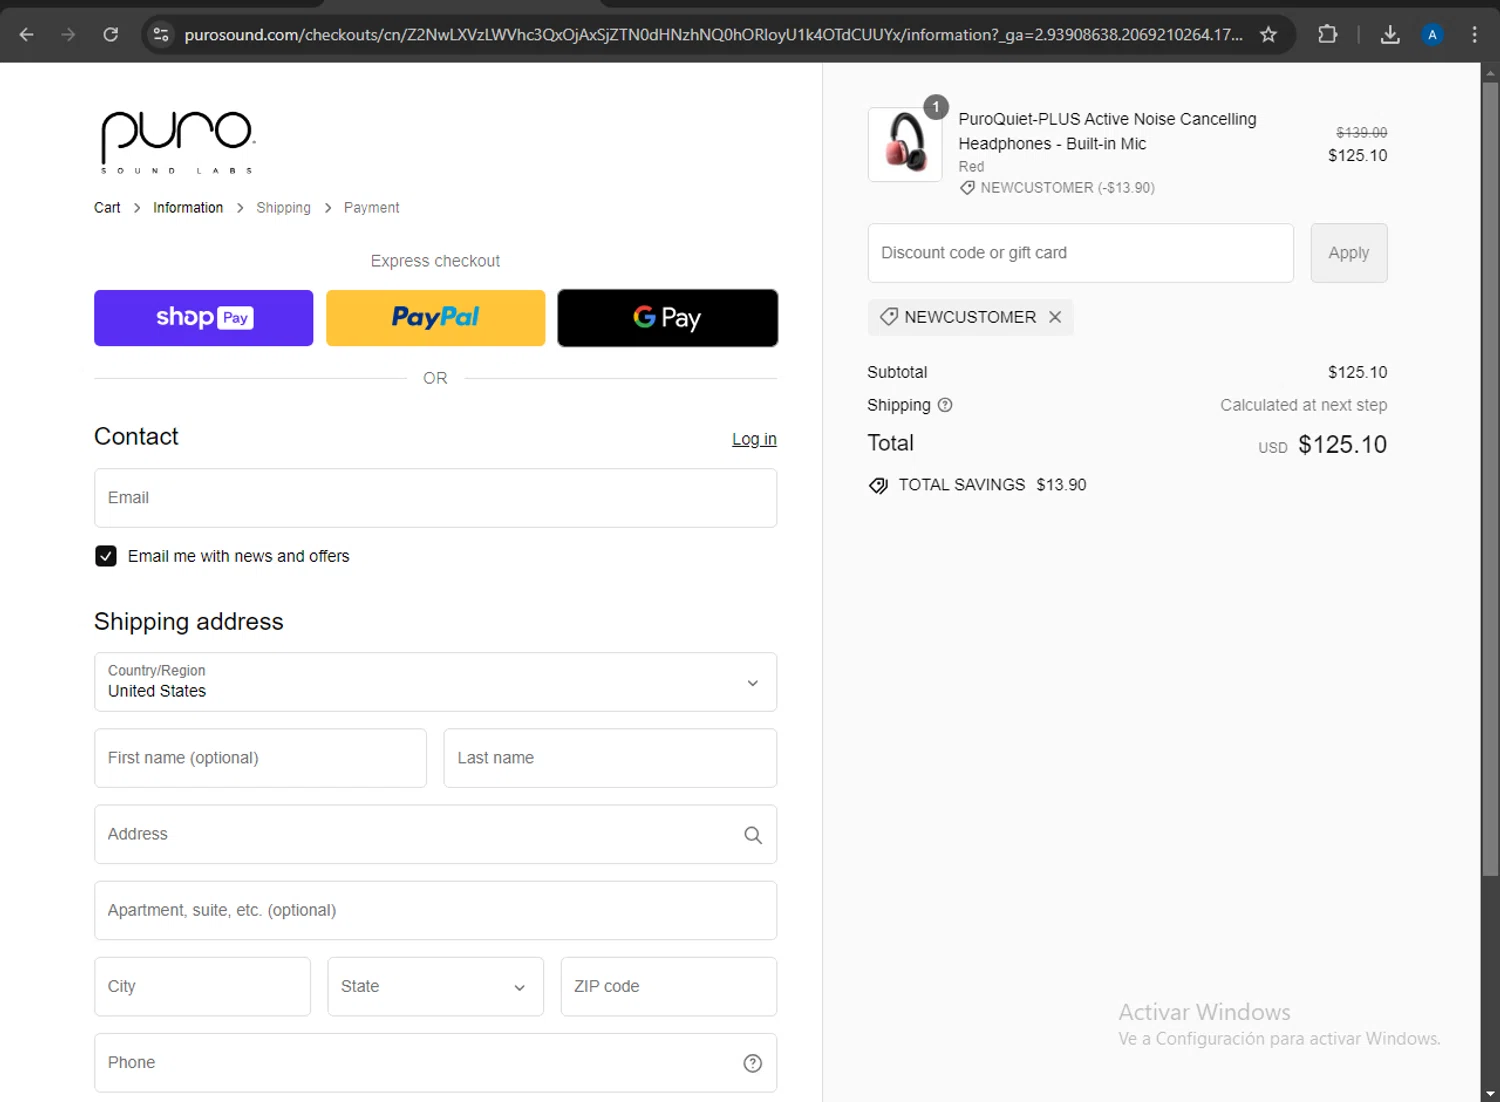Open site information icon in address bar
The height and width of the screenshot is (1102, 1500).
point(160,35)
